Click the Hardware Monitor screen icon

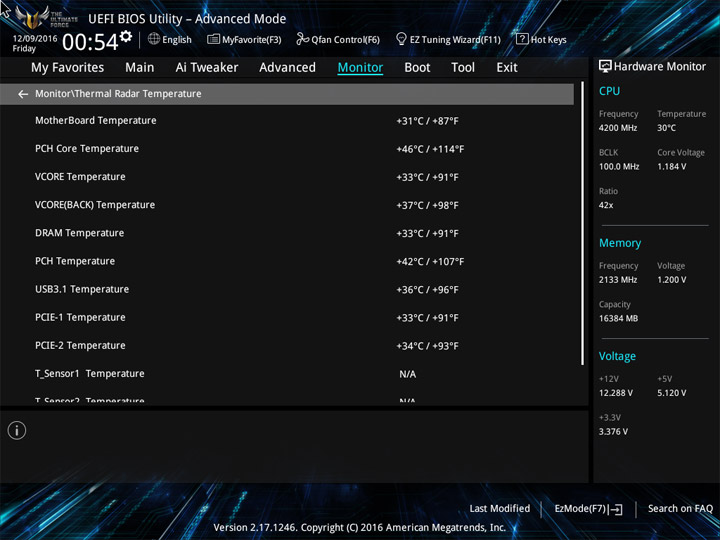pyautogui.click(x=605, y=67)
